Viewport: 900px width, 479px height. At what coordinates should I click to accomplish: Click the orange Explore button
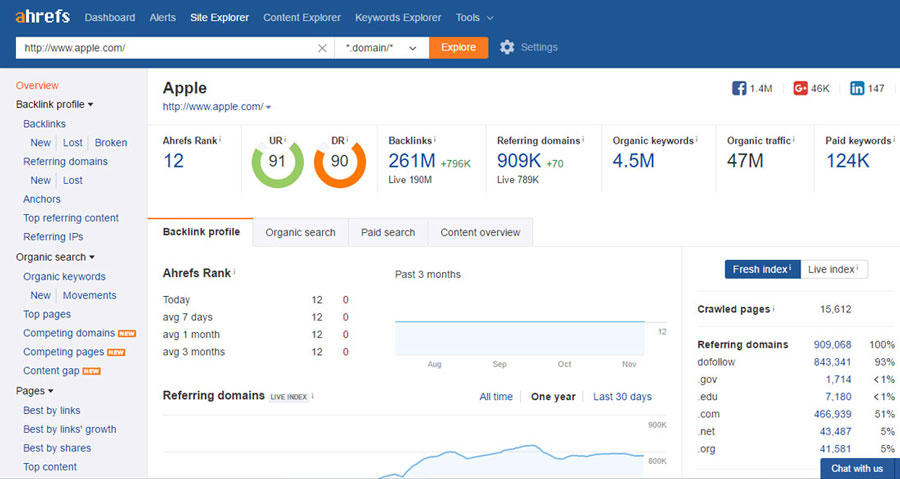click(x=459, y=48)
